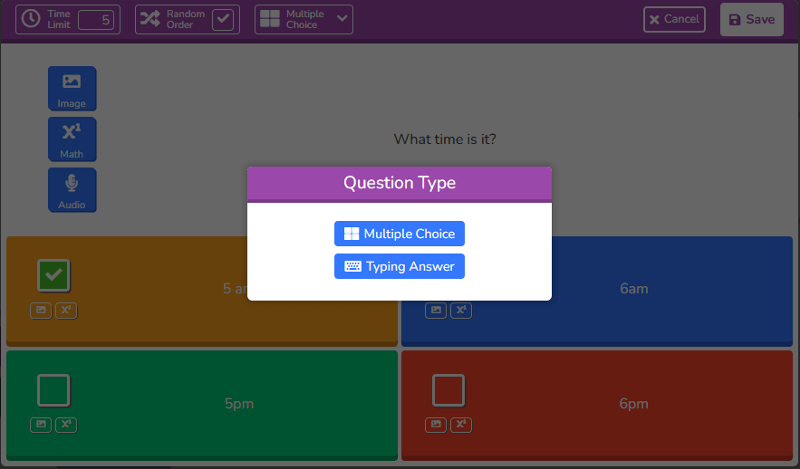Insert Math into the question

click(x=72, y=139)
